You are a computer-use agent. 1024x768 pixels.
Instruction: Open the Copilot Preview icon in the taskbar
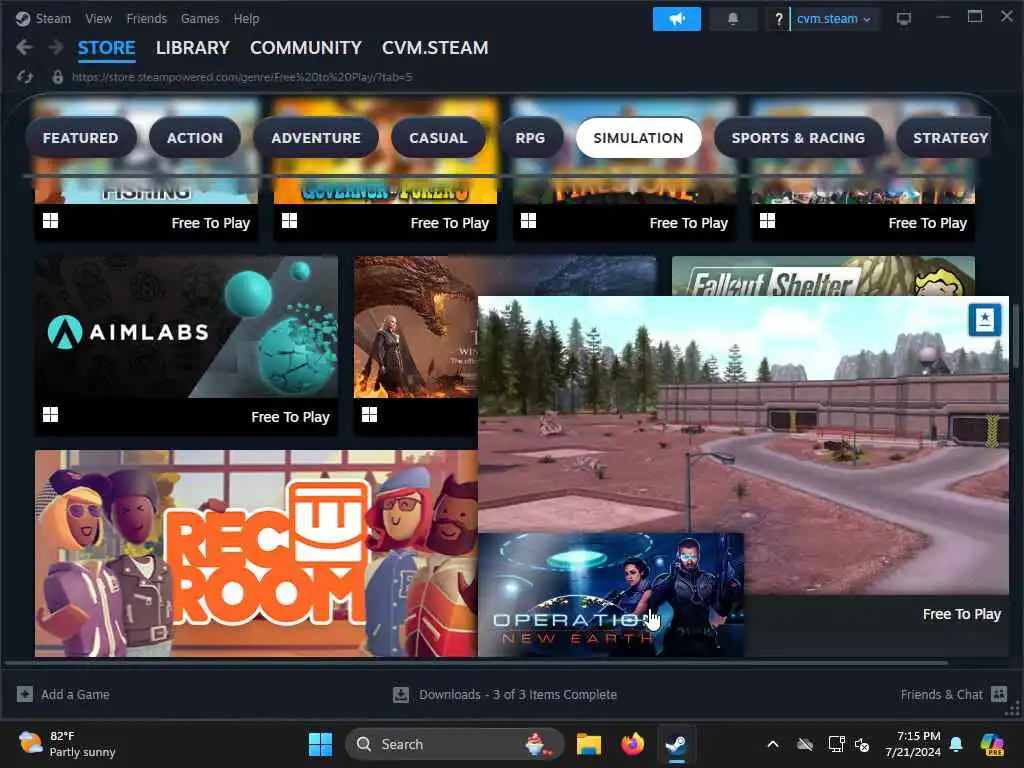tap(992, 744)
